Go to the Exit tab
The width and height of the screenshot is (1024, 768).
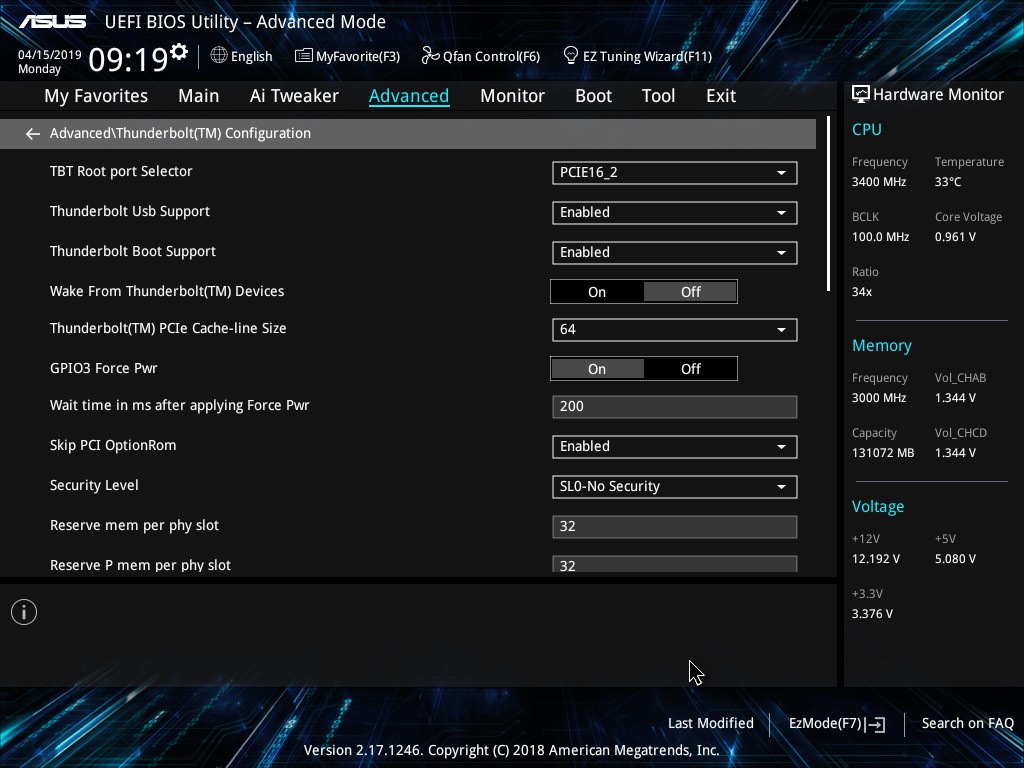721,96
